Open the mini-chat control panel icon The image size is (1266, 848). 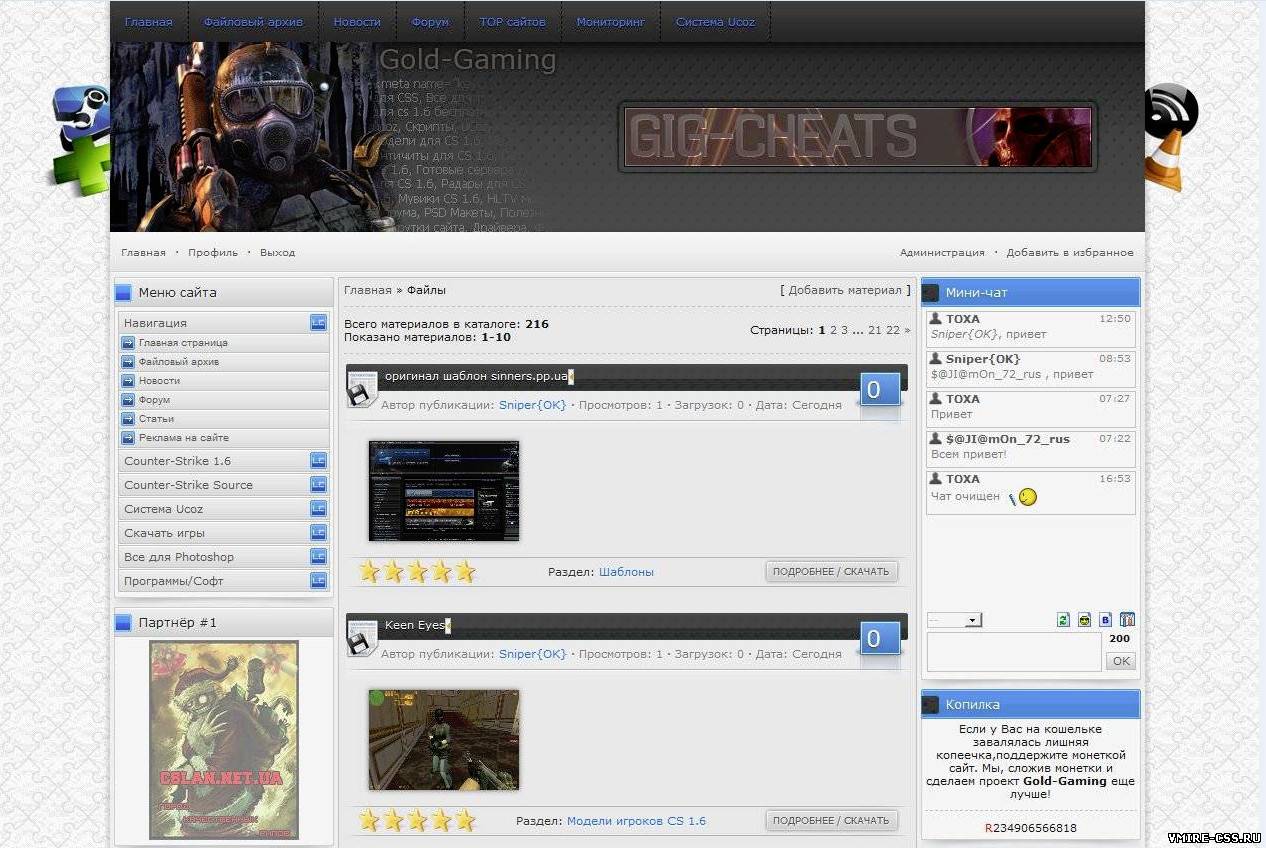coord(1127,620)
